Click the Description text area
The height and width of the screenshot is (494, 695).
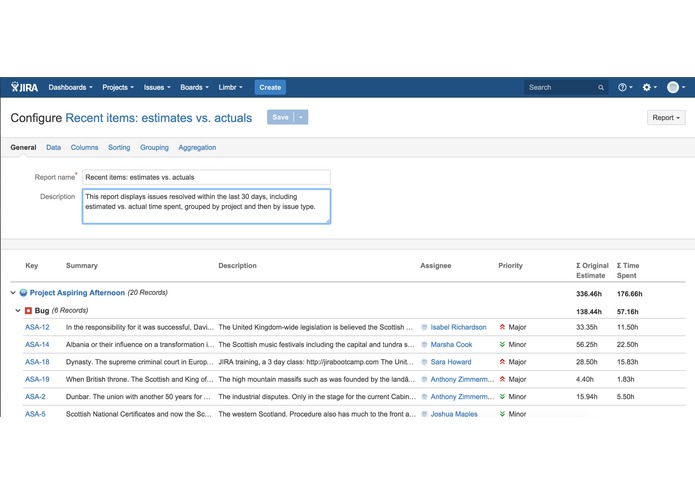[206, 206]
